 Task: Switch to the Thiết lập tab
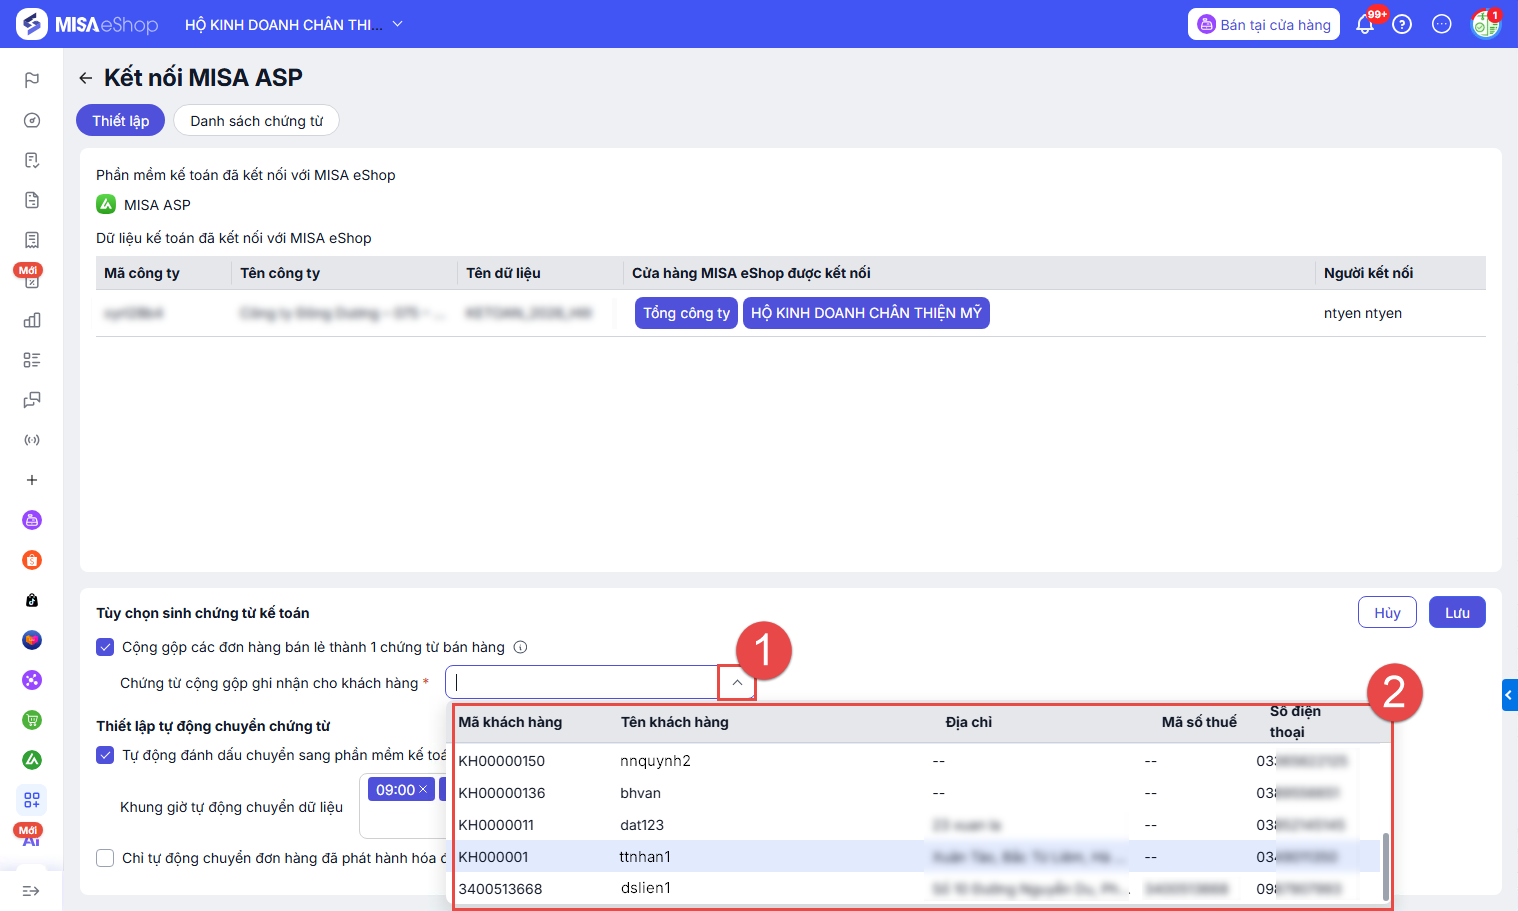[121, 121]
